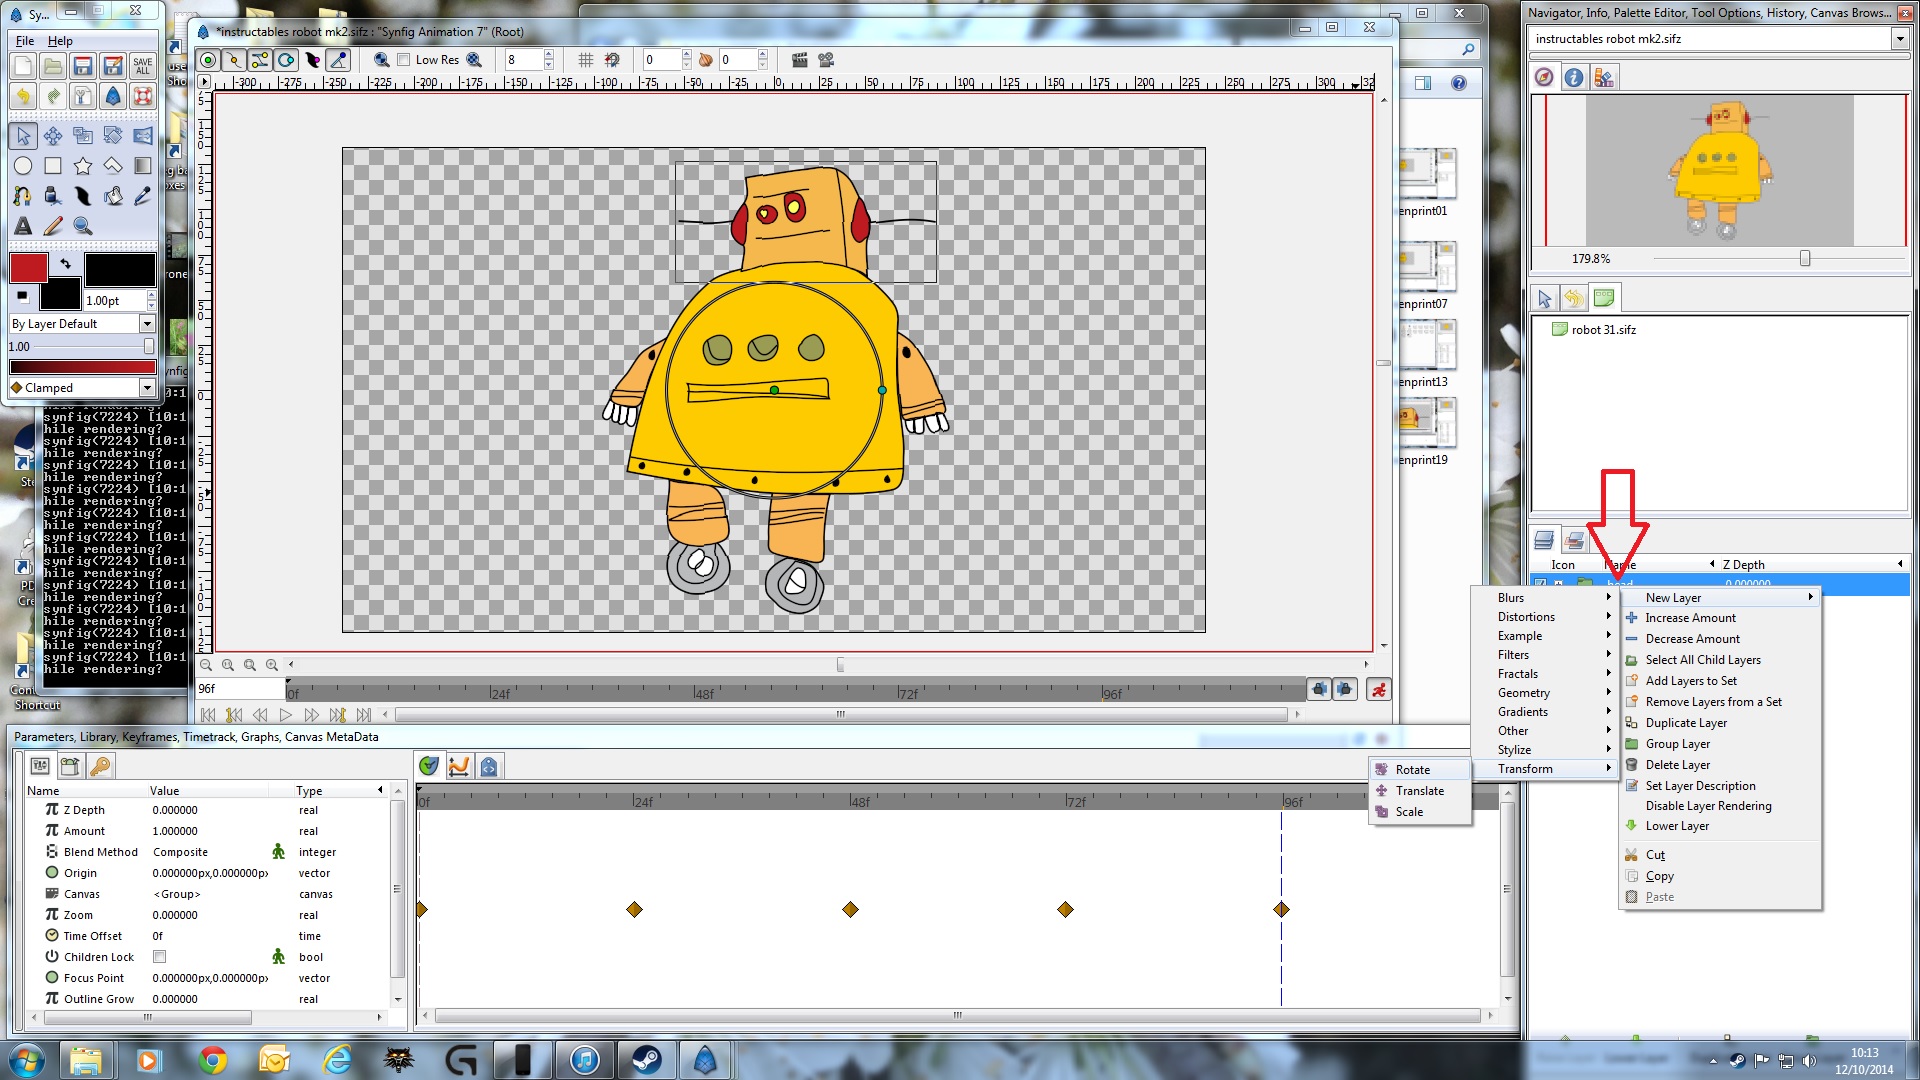Click the robot preview thumbnail in Navigator
The image size is (1920, 1080).
(1720, 170)
